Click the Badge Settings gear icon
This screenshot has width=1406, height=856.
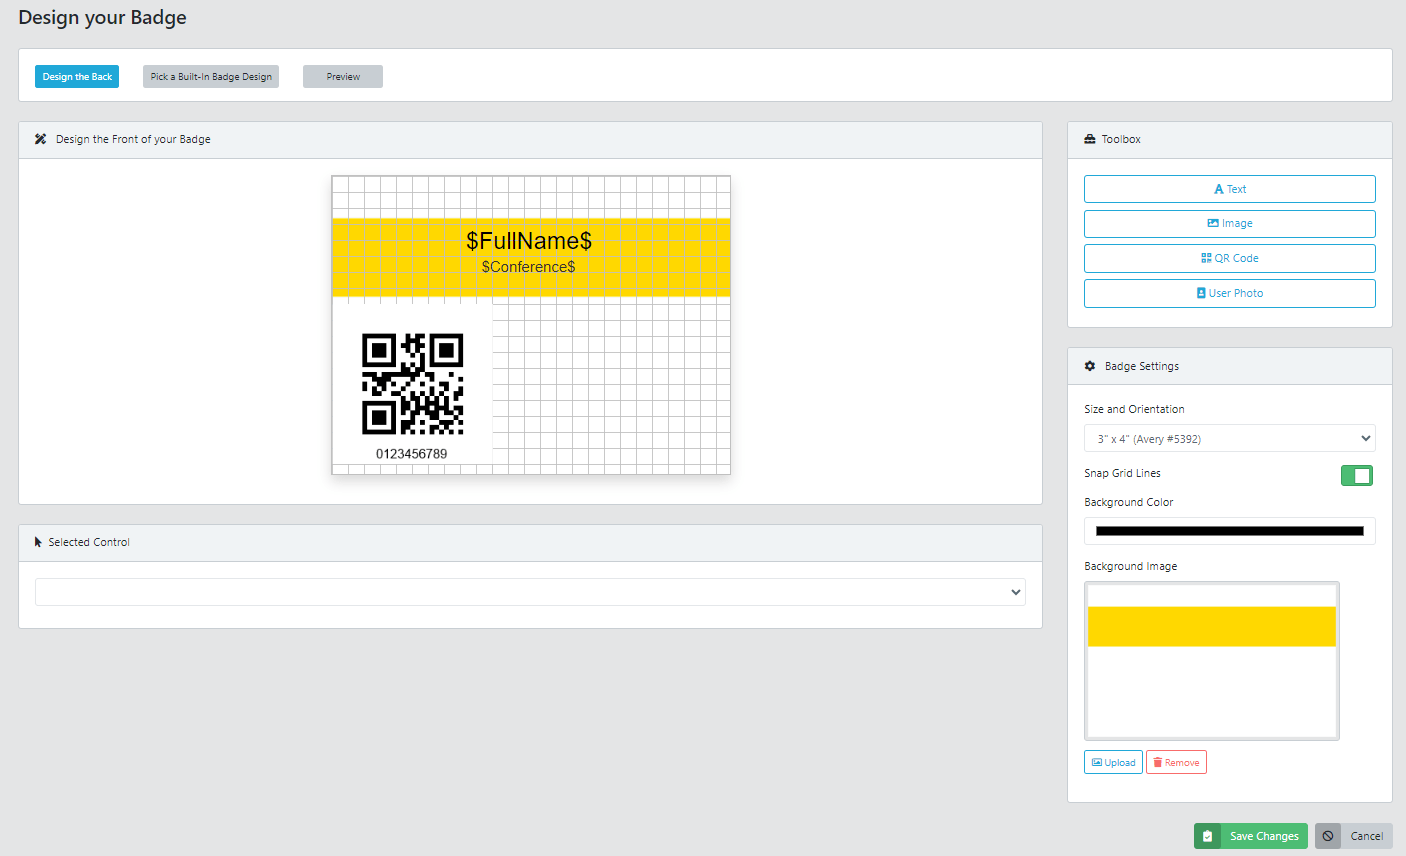click(1090, 366)
